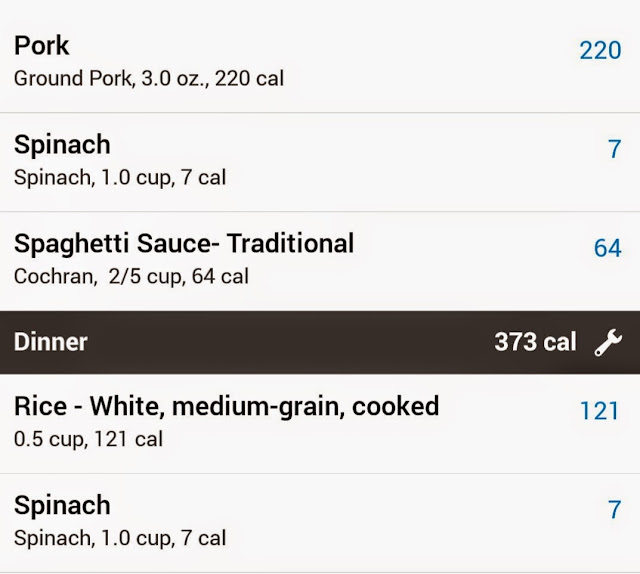Click the 373 cal Dinner total

535,342
